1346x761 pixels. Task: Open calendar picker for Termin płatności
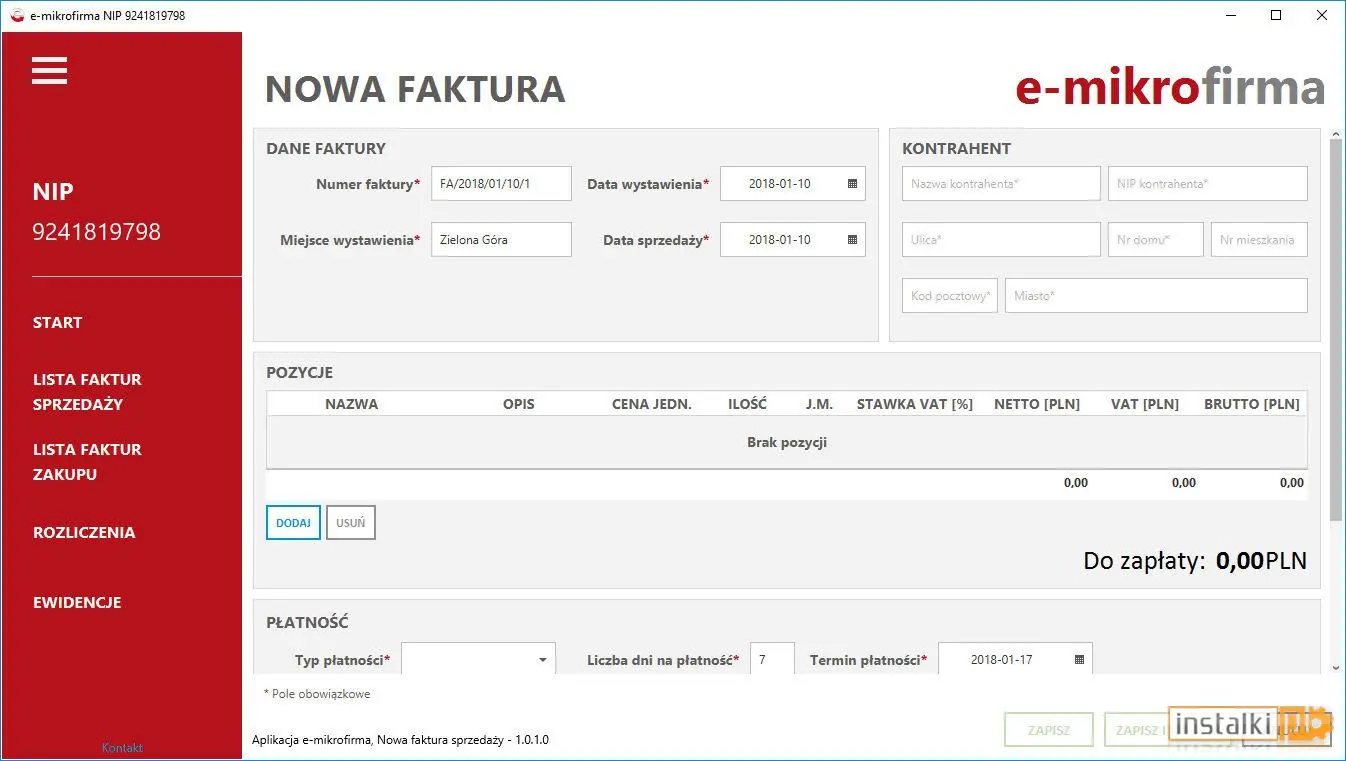(1078, 659)
